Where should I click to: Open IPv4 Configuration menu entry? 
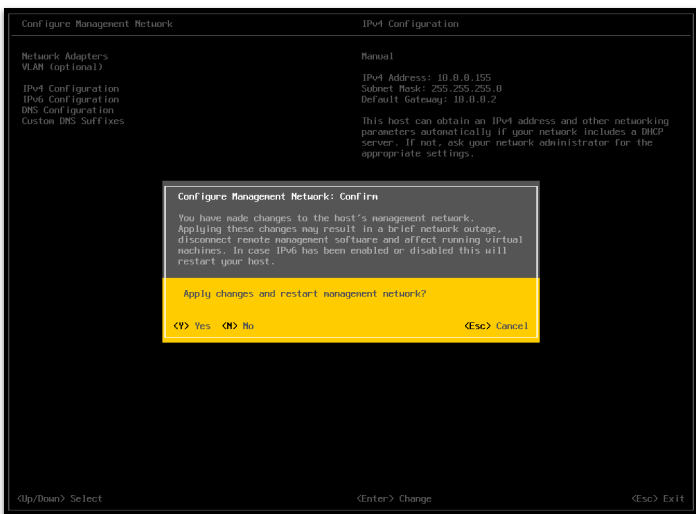pos(71,89)
